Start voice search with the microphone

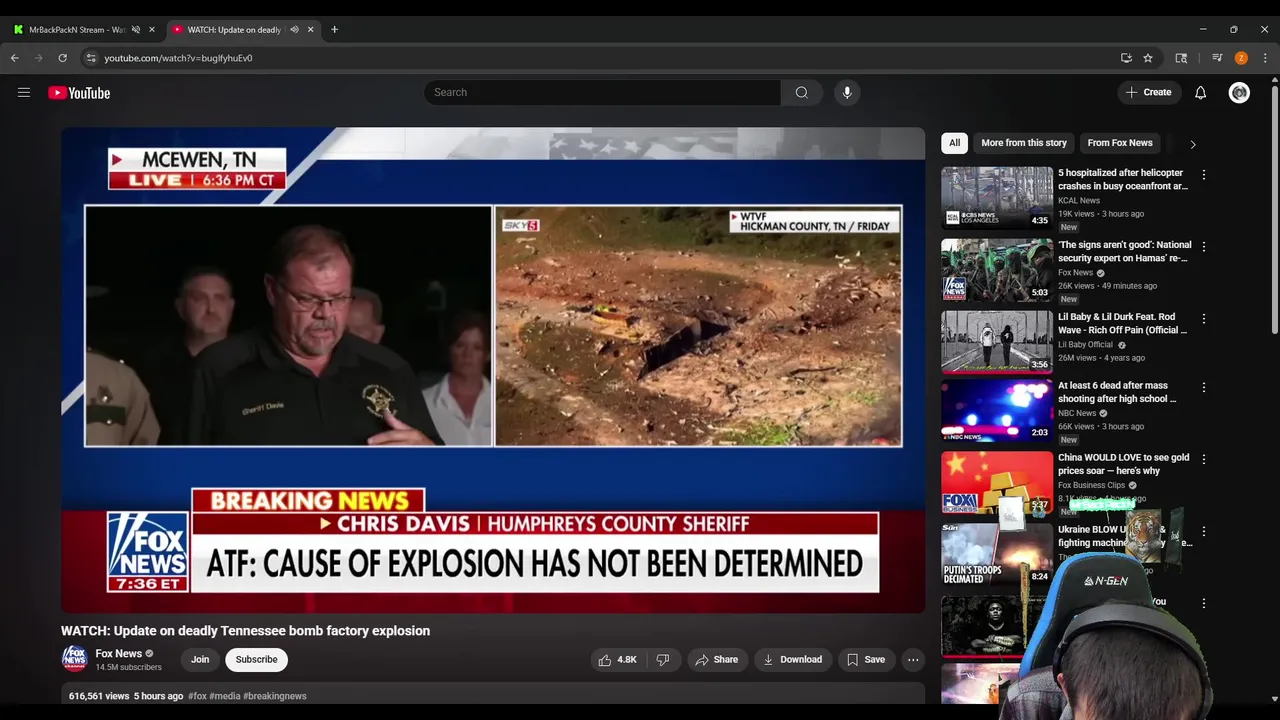tap(847, 92)
